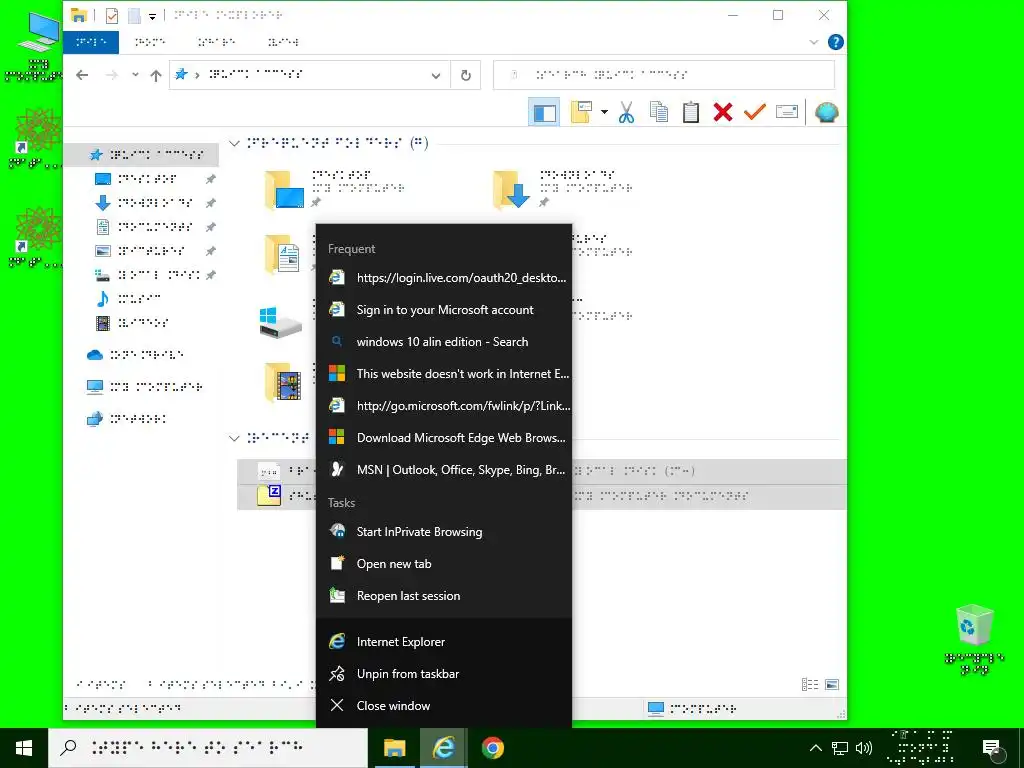The width and height of the screenshot is (1024, 768).
Task: Open the quick access toolbar customize dropdown
Action: point(152,16)
